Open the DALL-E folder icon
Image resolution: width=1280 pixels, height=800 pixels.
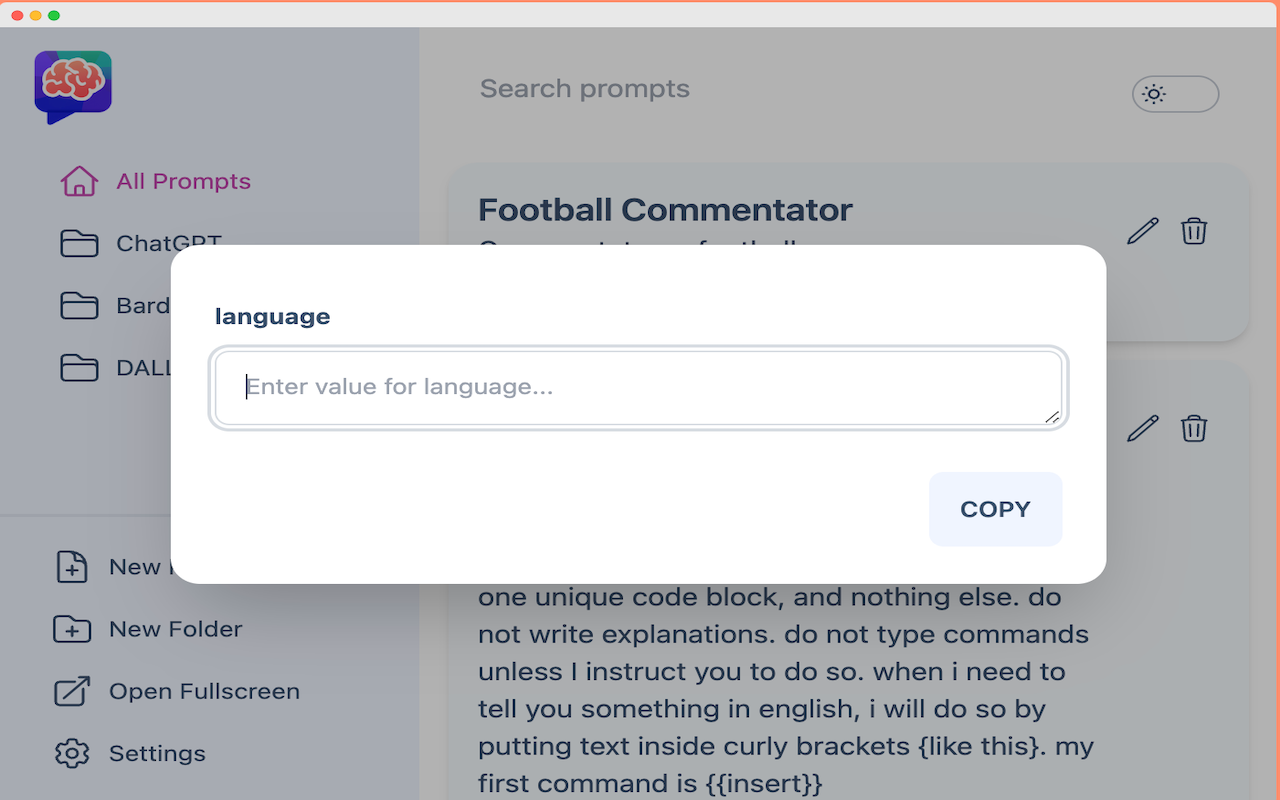[79, 367]
